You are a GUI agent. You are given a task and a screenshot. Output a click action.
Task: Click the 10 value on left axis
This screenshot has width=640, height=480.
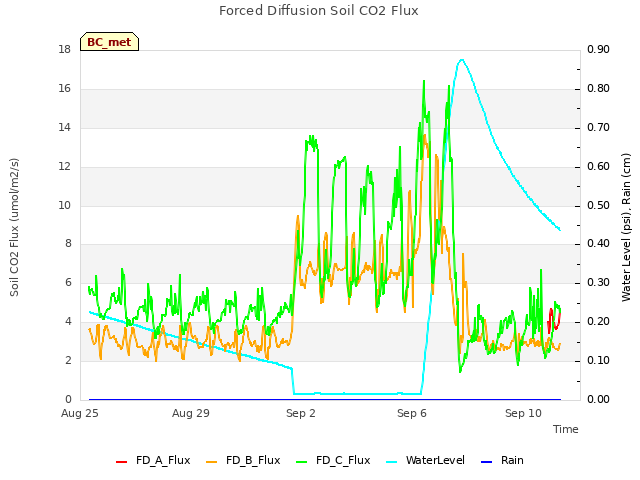(65, 205)
